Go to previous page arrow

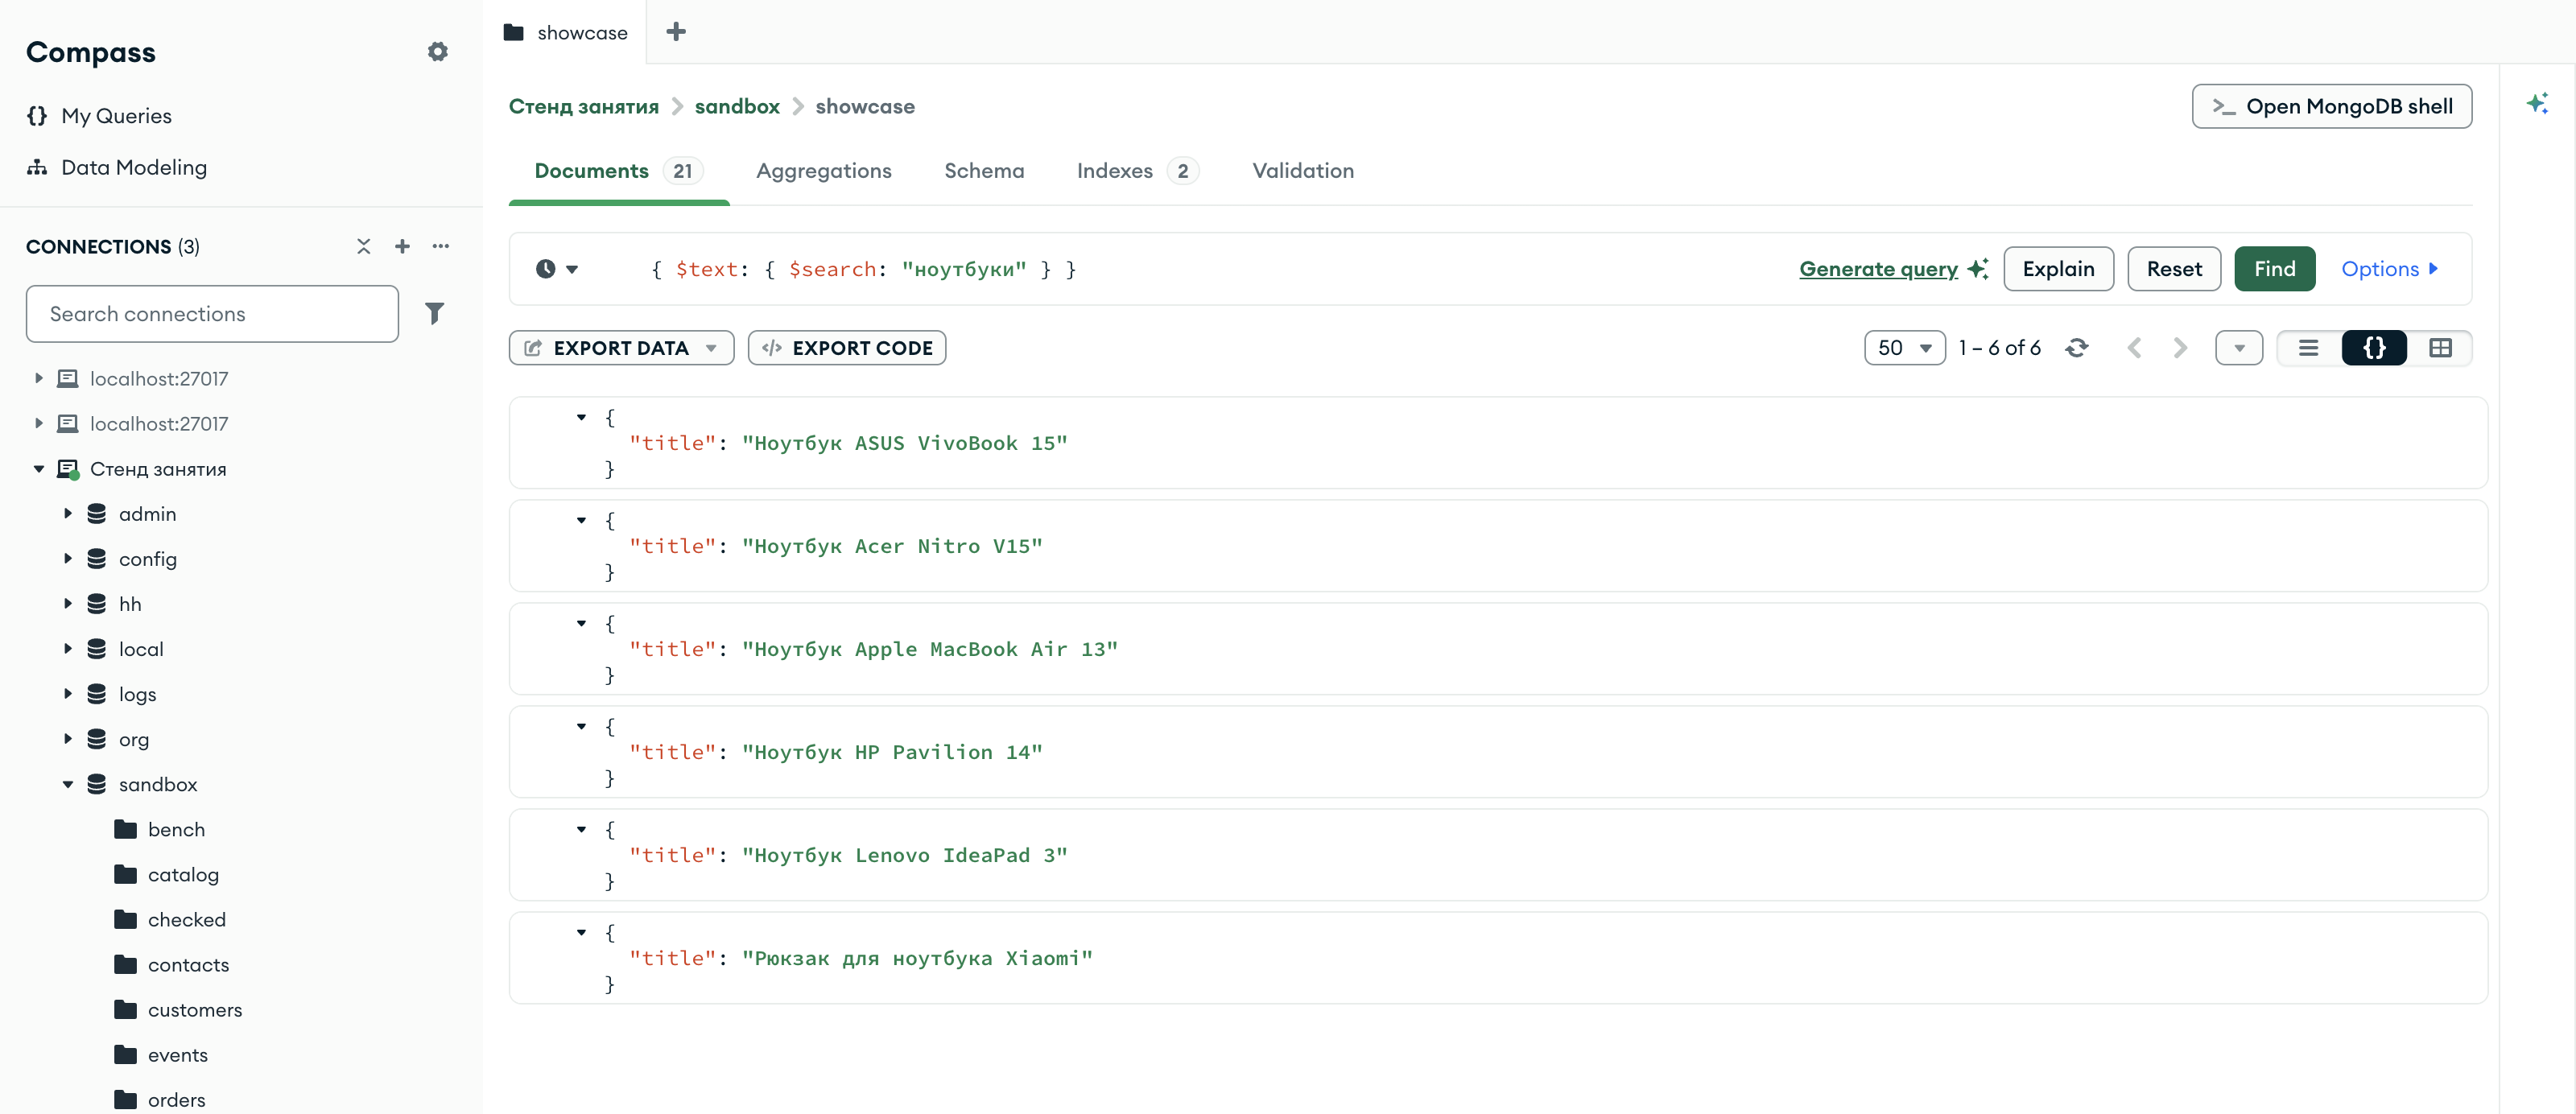[x=2134, y=348]
